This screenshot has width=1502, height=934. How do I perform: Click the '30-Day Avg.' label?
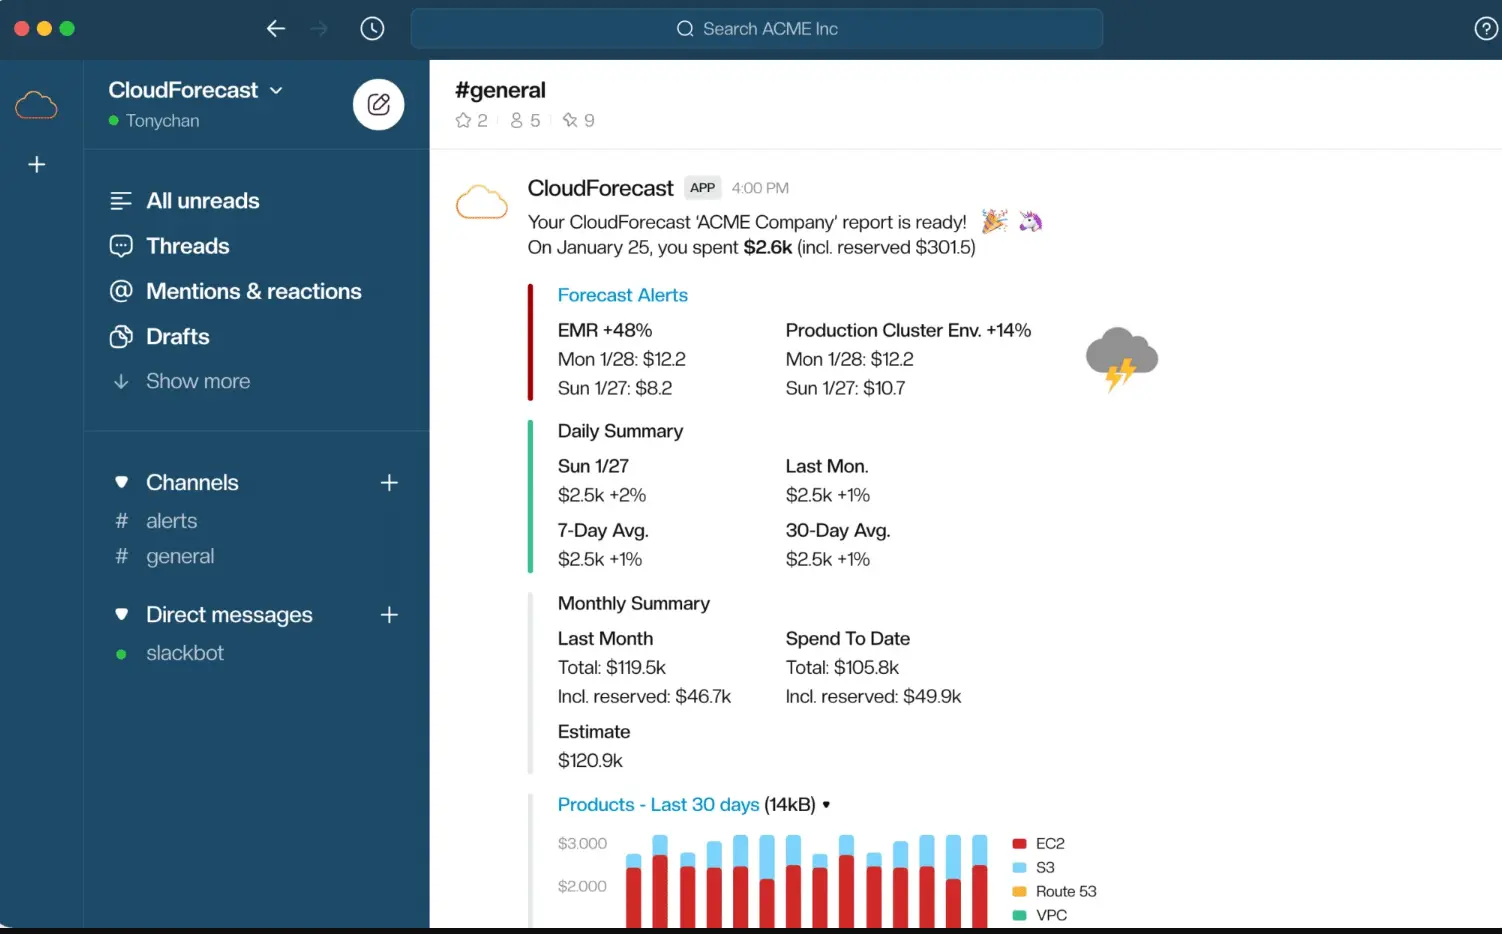click(x=838, y=530)
